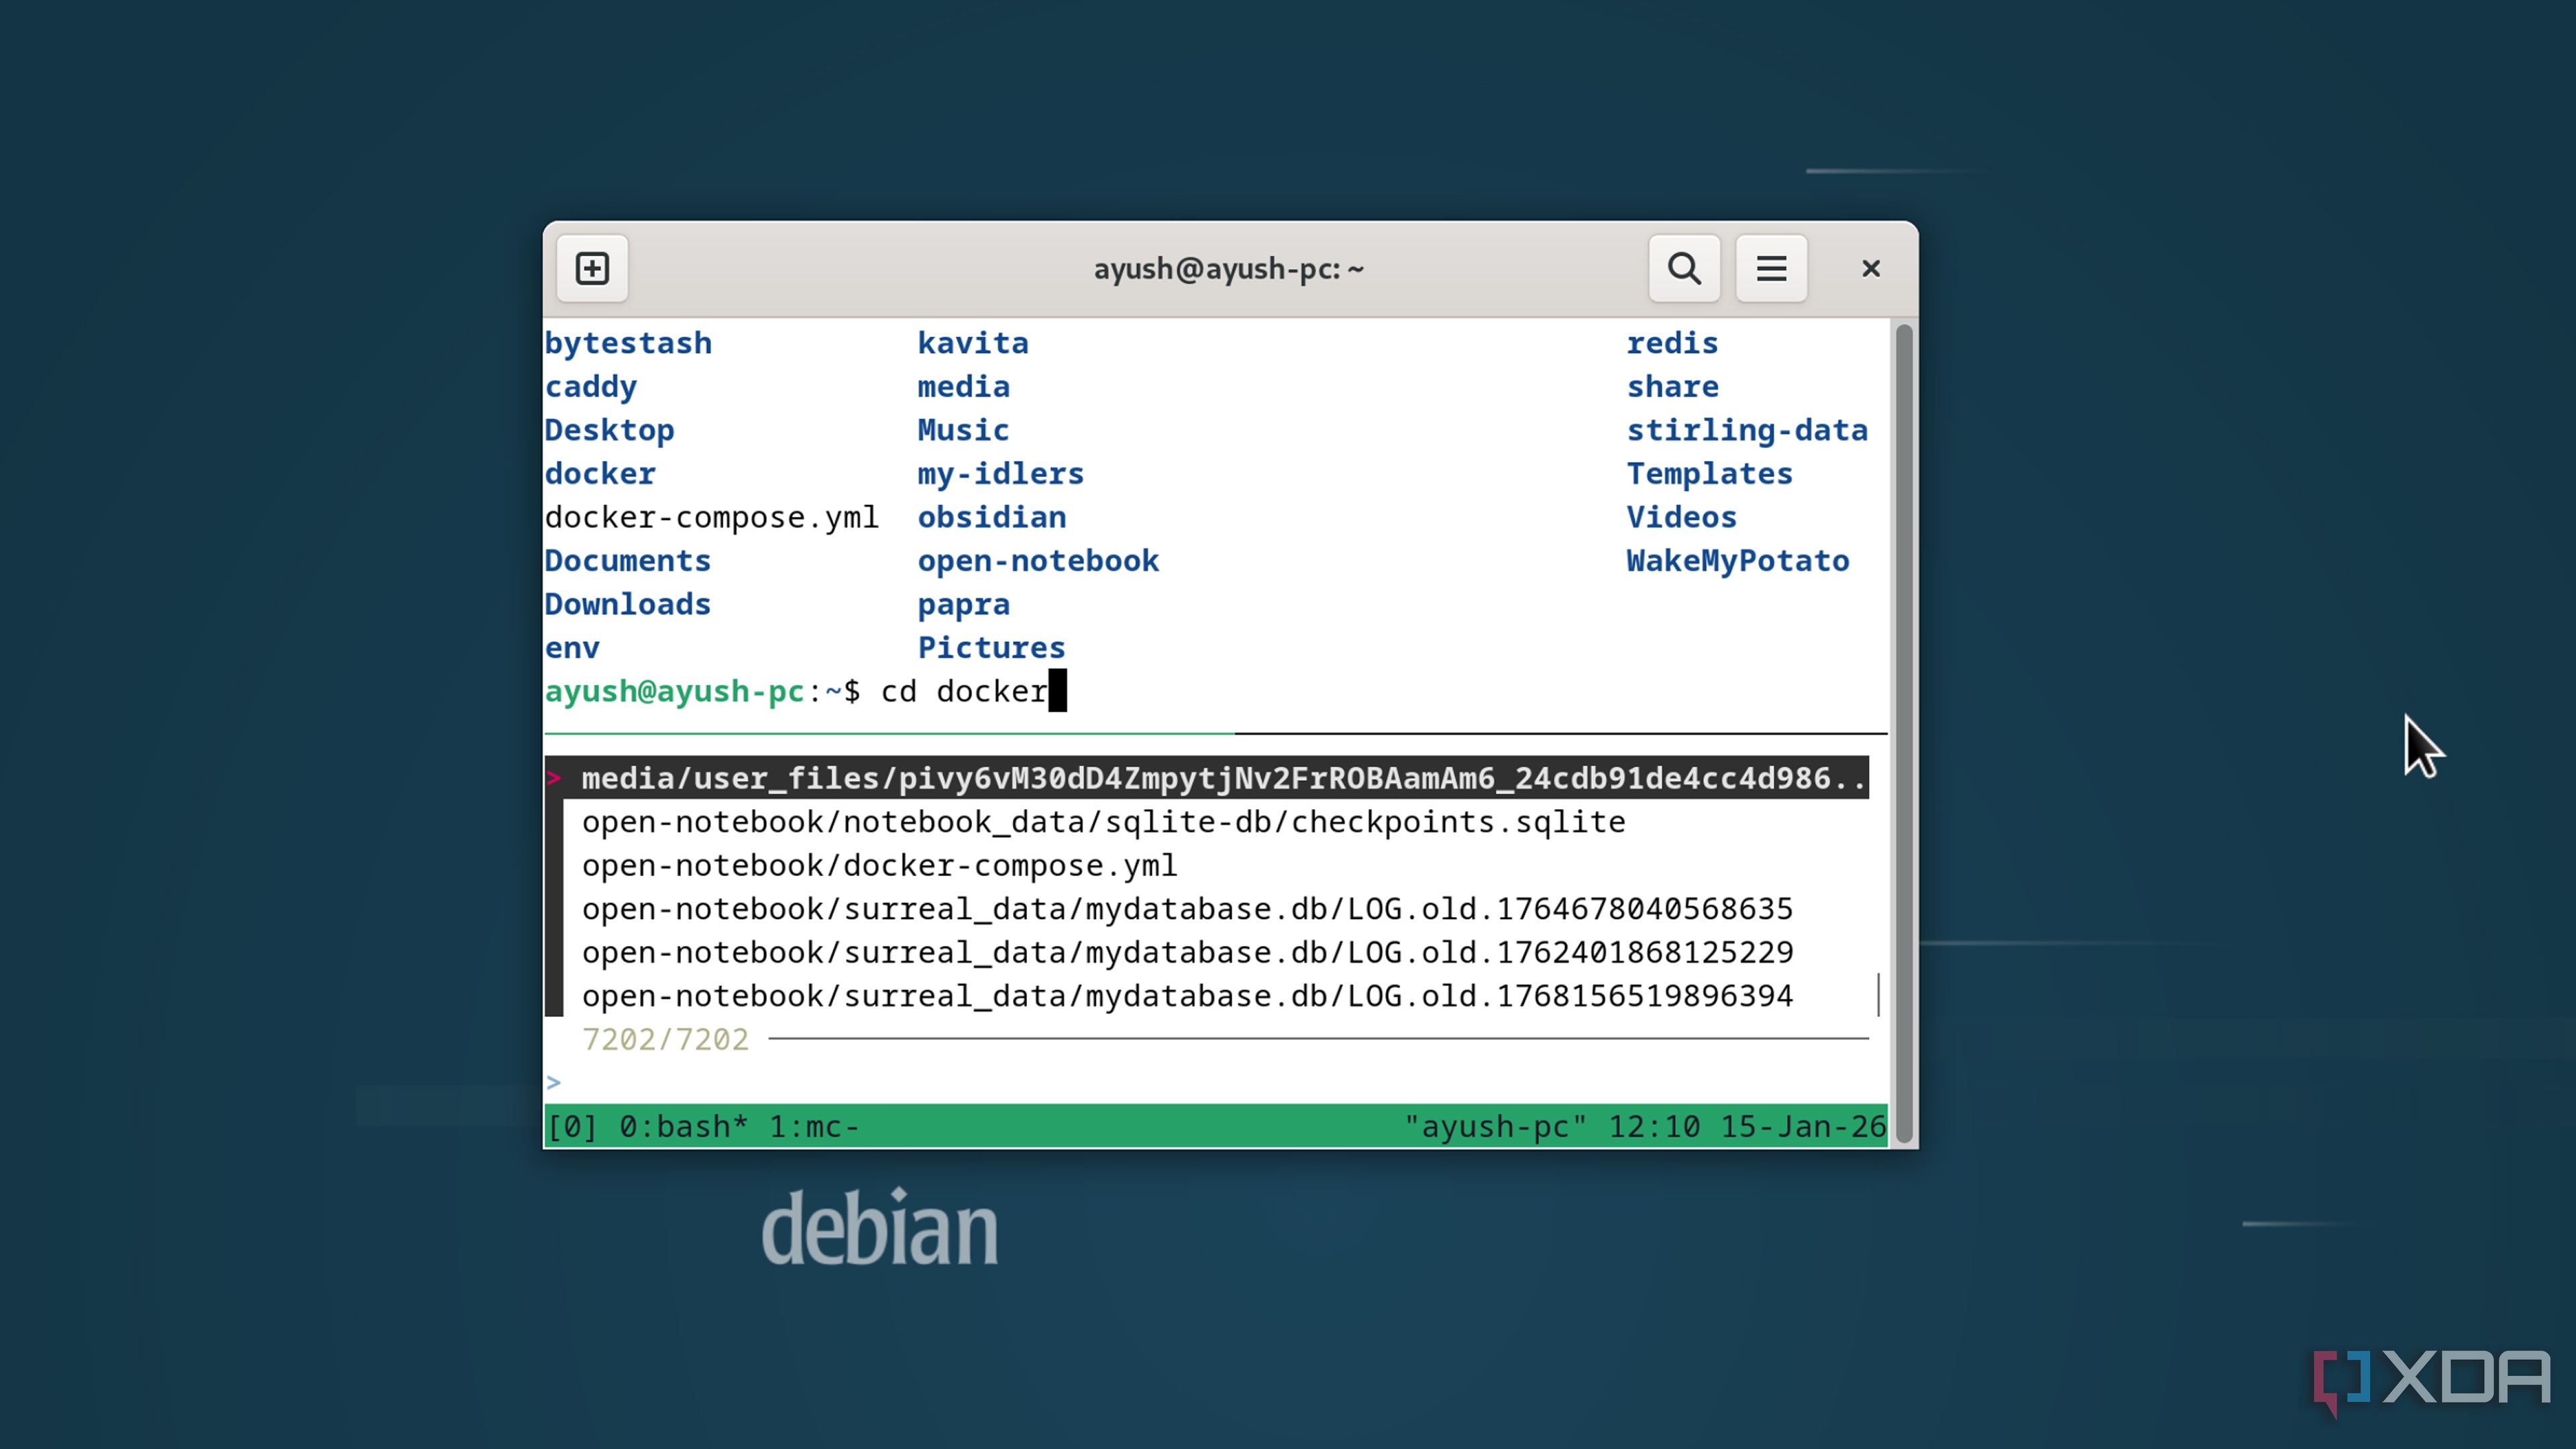Click the kavita directory name
Viewport: 2576px width, 1449px height.
pos(973,343)
